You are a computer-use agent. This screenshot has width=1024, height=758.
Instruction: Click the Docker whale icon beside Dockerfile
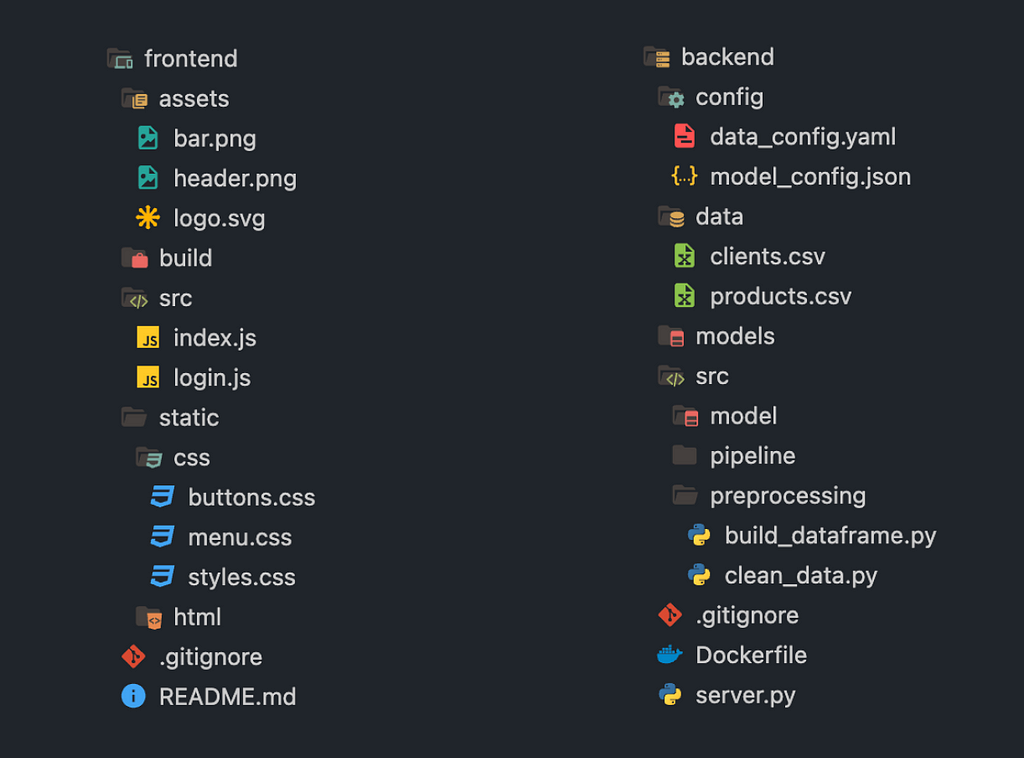click(x=669, y=655)
